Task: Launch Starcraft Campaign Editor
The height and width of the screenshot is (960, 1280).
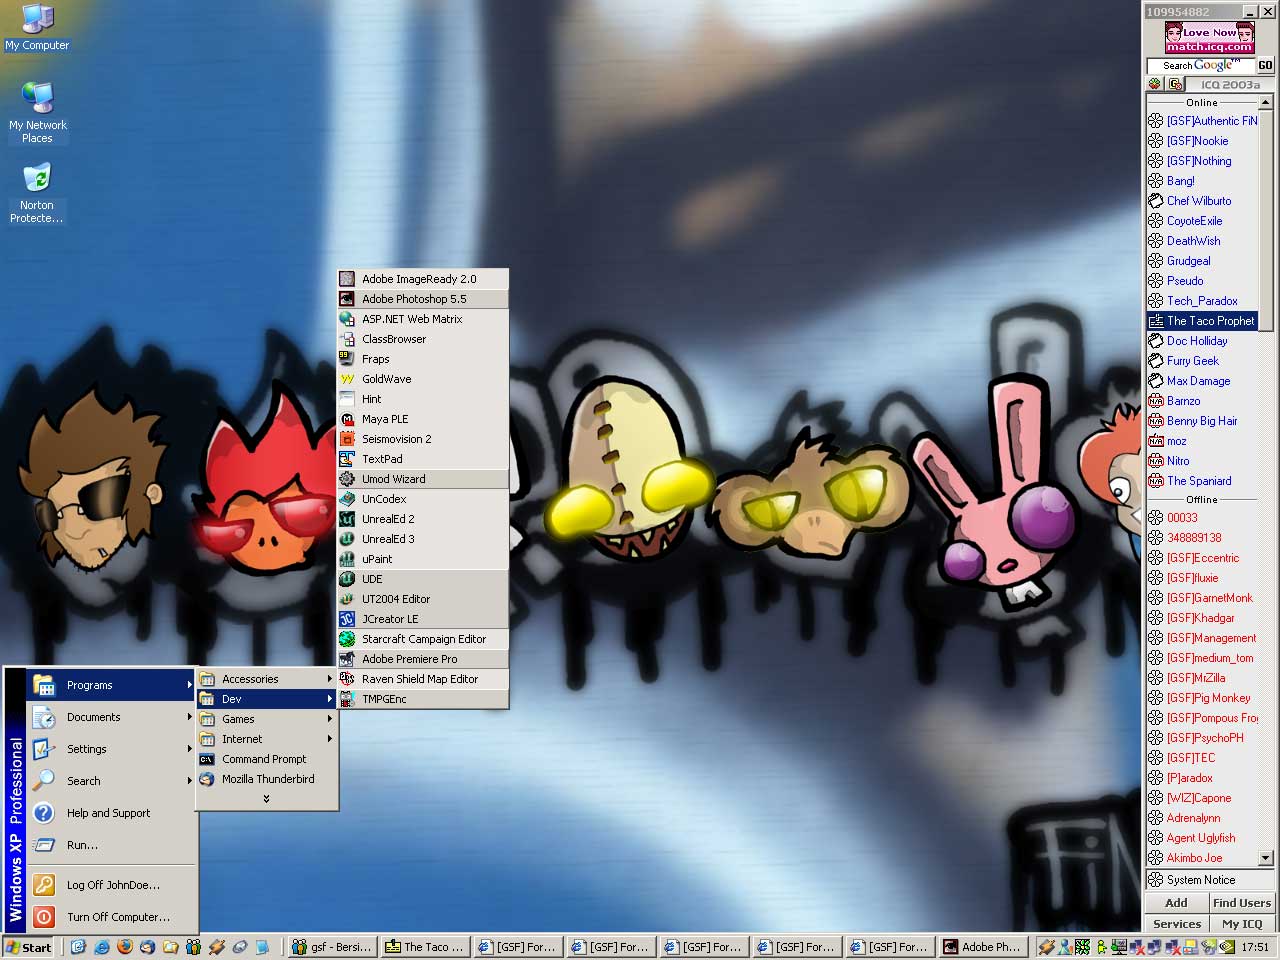Action: pyautogui.click(x=423, y=639)
